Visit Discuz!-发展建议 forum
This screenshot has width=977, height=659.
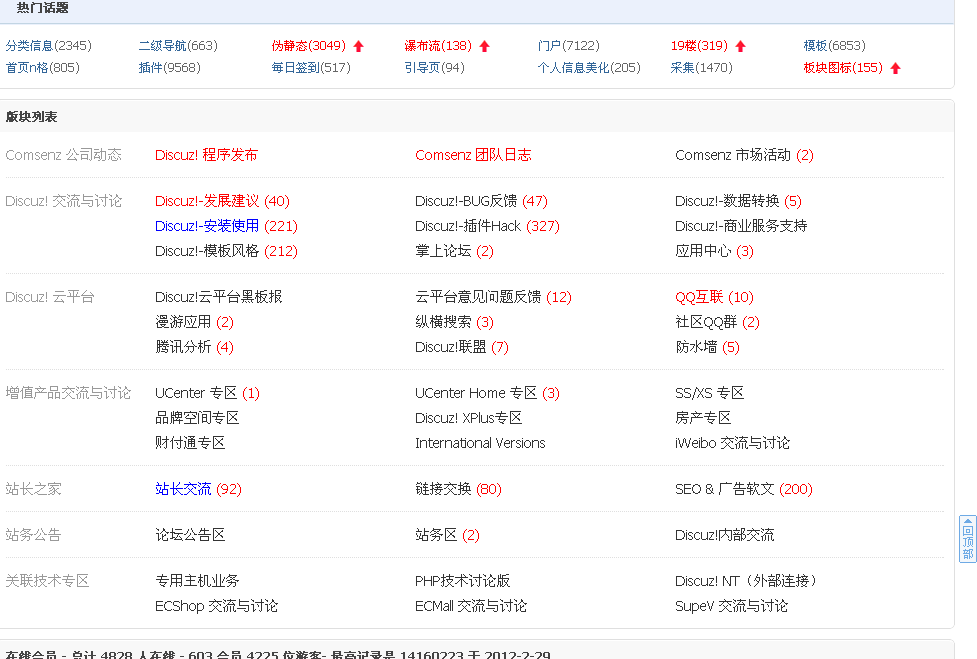pyautogui.click(x=207, y=201)
